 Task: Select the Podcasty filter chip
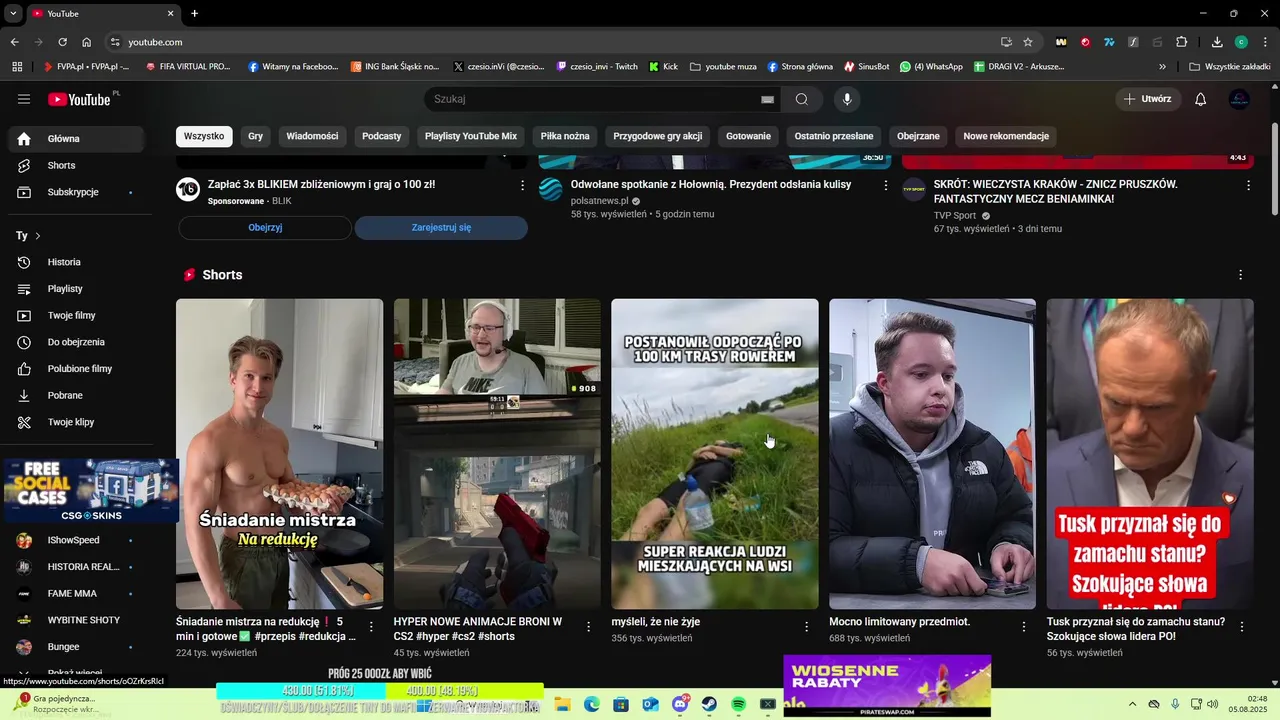click(382, 136)
